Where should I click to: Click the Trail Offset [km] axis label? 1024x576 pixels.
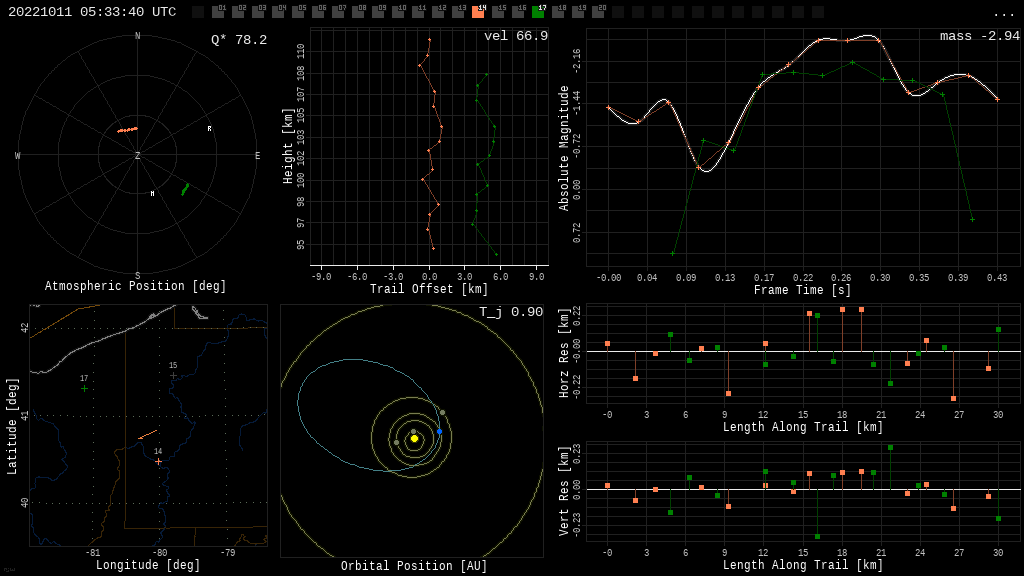[x=428, y=289]
